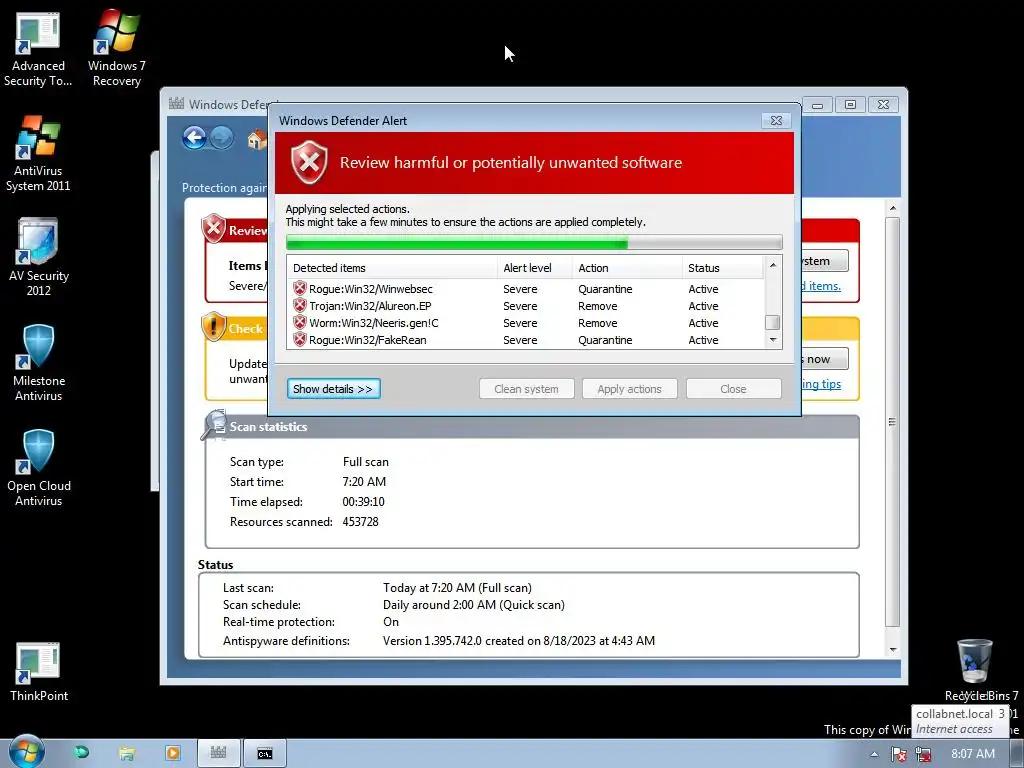Screen dimensions: 1024x768
Task: Click the detected items link behind the alert
Action: [x=821, y=285]
